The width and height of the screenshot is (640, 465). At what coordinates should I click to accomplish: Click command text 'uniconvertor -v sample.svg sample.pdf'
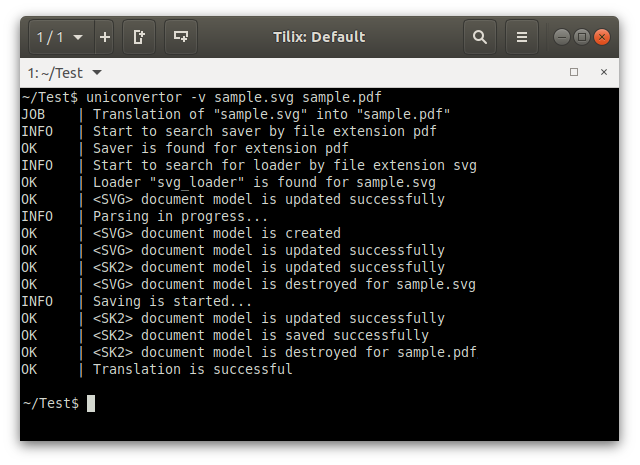pyautogui.click(x=234, y=98)
